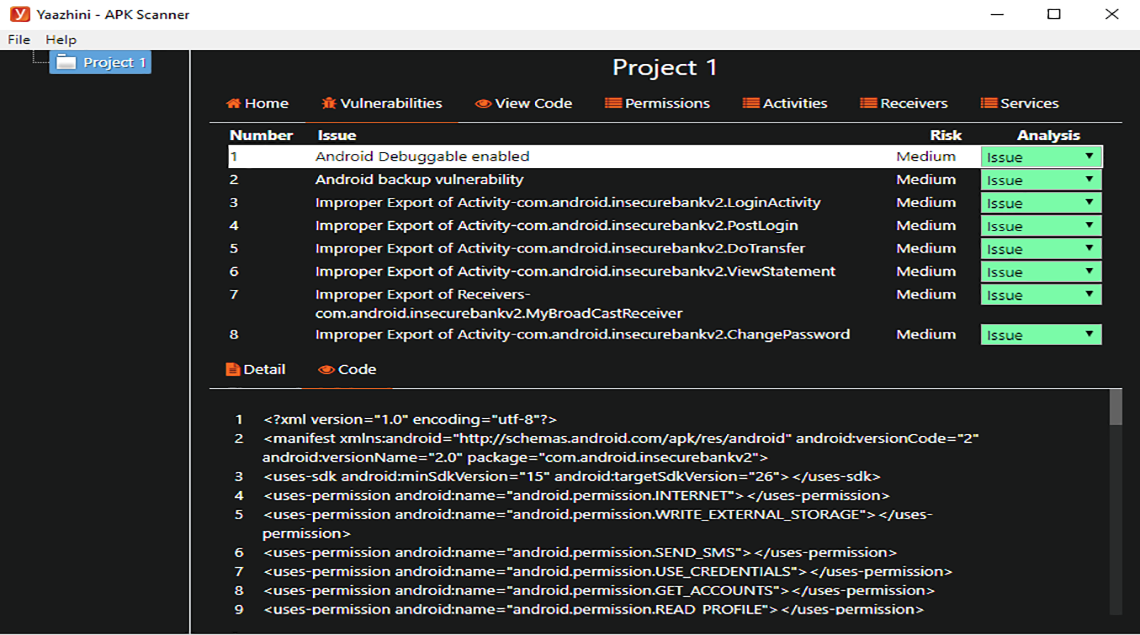Open Analysis dropdown for PostLogin issue

pos(1040,225)
